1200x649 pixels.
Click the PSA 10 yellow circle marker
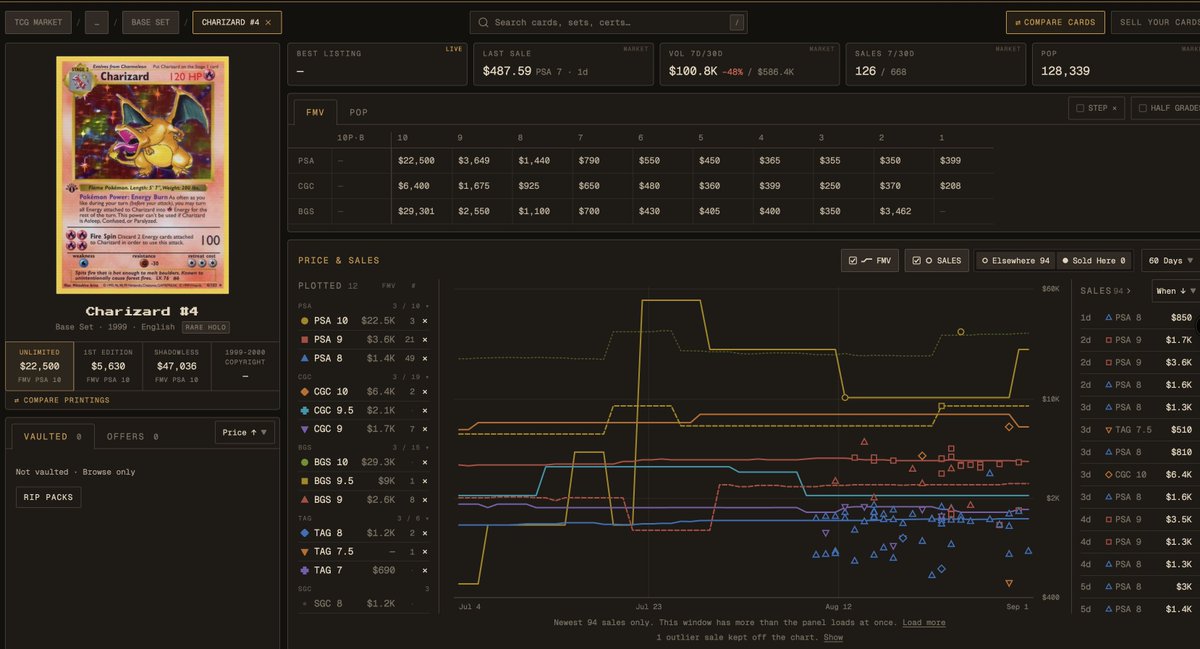click(305, 321)
